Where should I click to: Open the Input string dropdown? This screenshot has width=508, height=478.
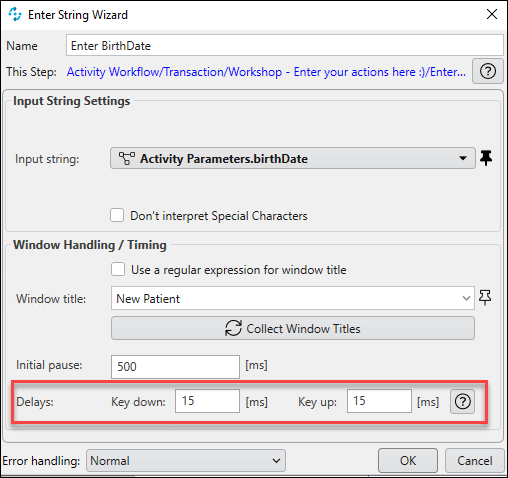tap(293, 158)
